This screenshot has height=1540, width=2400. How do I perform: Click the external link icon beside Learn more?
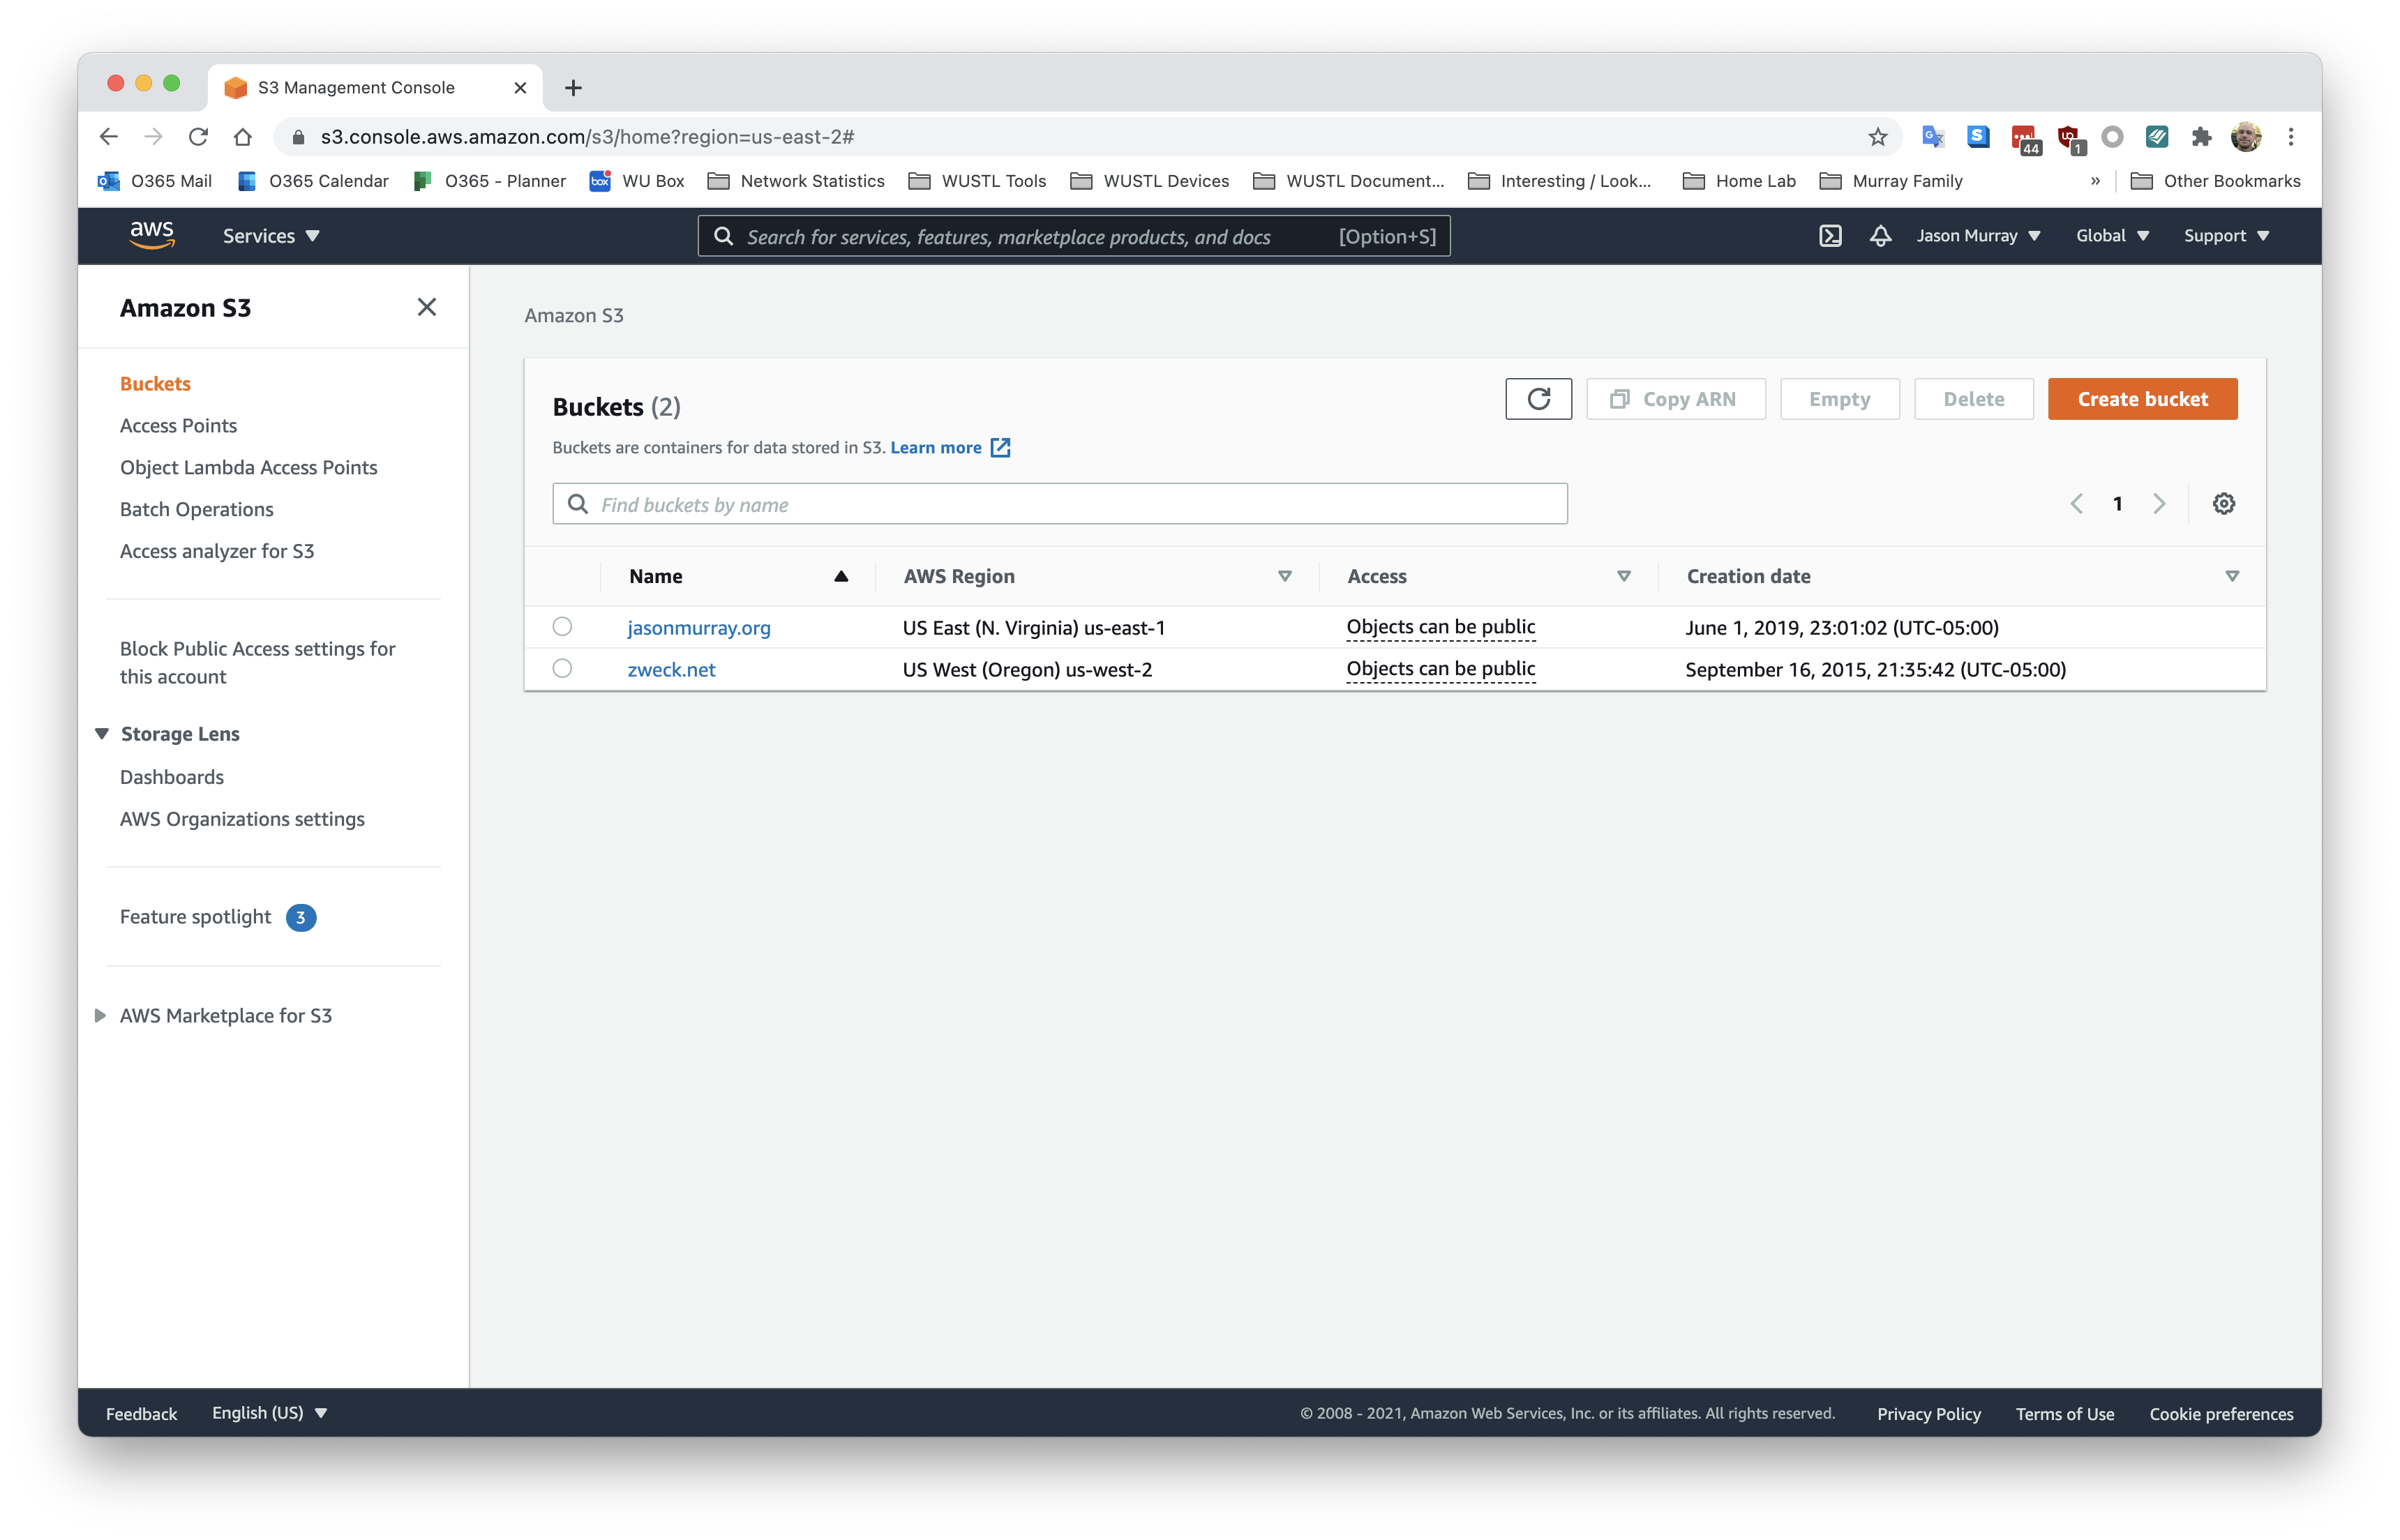point(1000,448)
